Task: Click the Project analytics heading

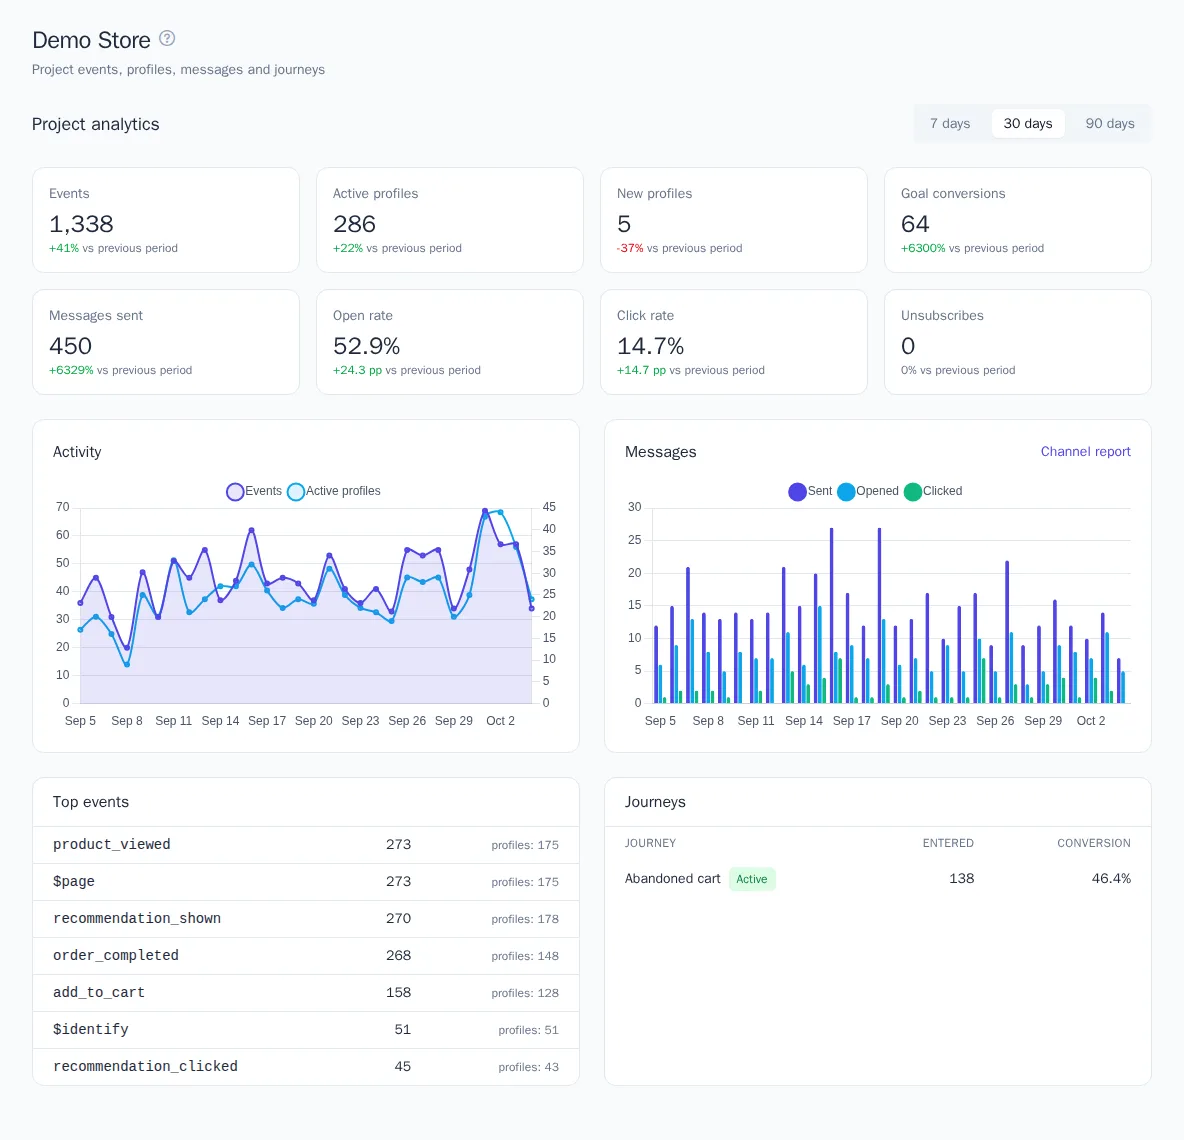Action: point(95,125)
